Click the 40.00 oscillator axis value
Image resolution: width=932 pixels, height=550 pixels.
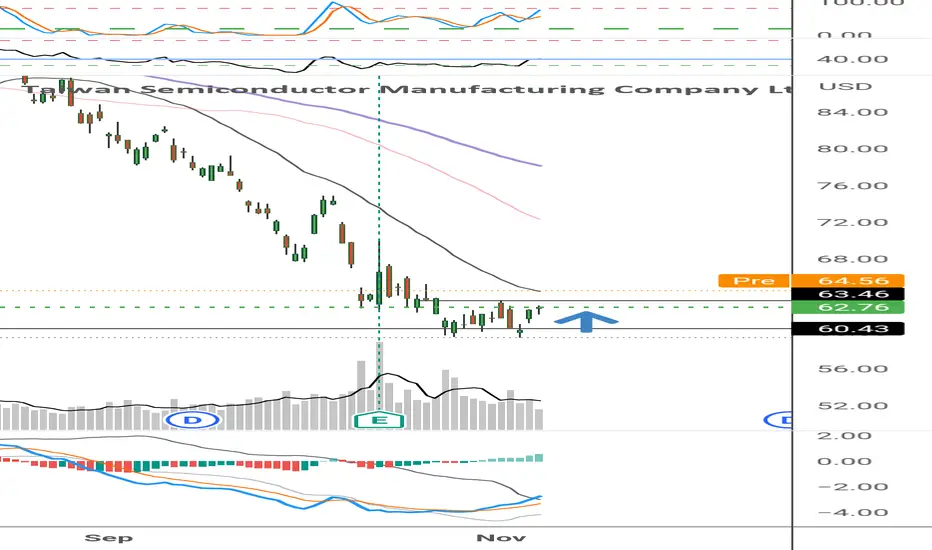852,59
